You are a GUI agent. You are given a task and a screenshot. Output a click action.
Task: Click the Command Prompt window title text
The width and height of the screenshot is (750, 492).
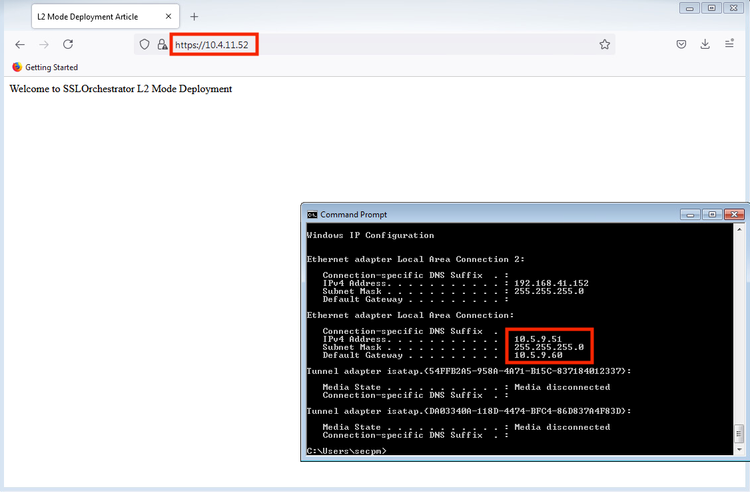tap(353, 215)
